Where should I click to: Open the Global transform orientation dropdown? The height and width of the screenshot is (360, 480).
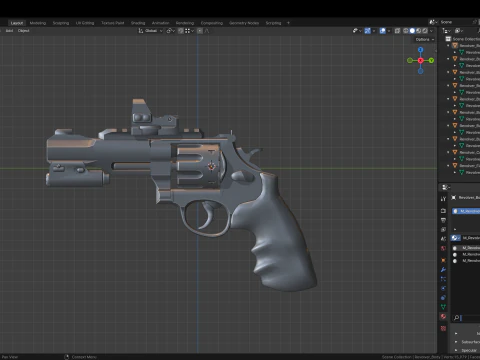(x=151, y=31)
